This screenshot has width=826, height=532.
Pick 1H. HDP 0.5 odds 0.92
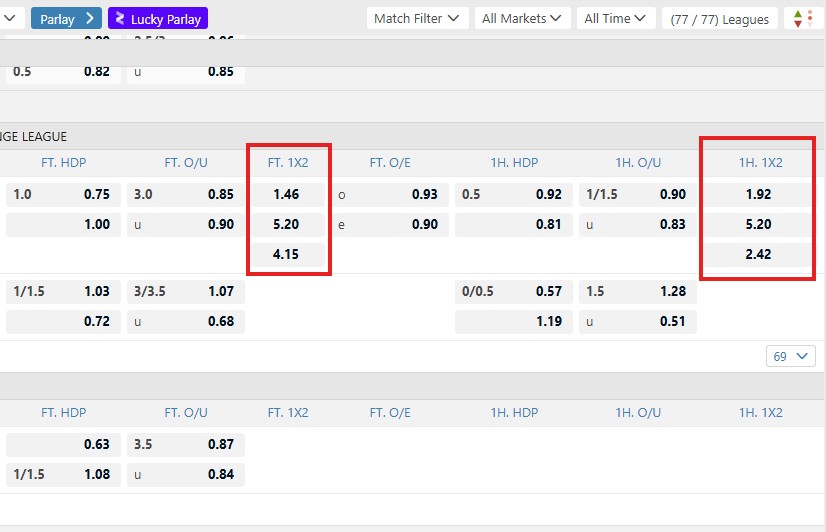(x=514, y=194)
